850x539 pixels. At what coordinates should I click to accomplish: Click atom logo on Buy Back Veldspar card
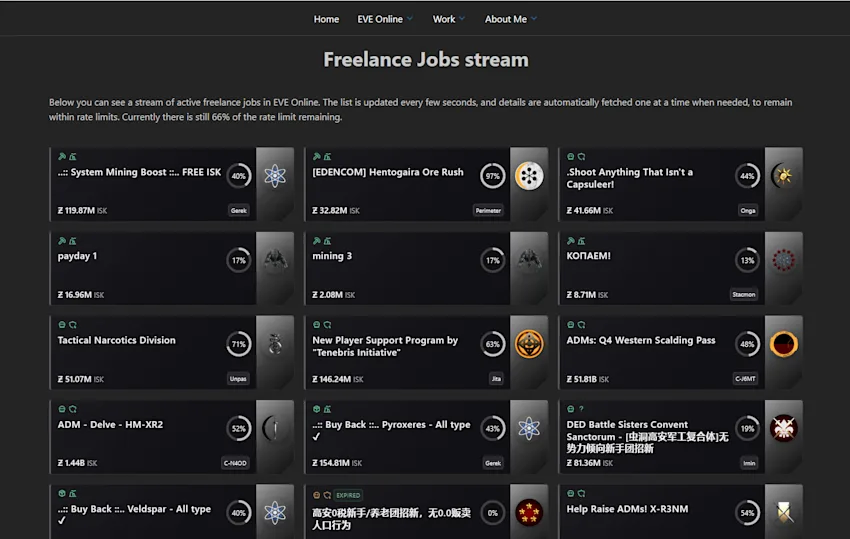coord(275,512)
